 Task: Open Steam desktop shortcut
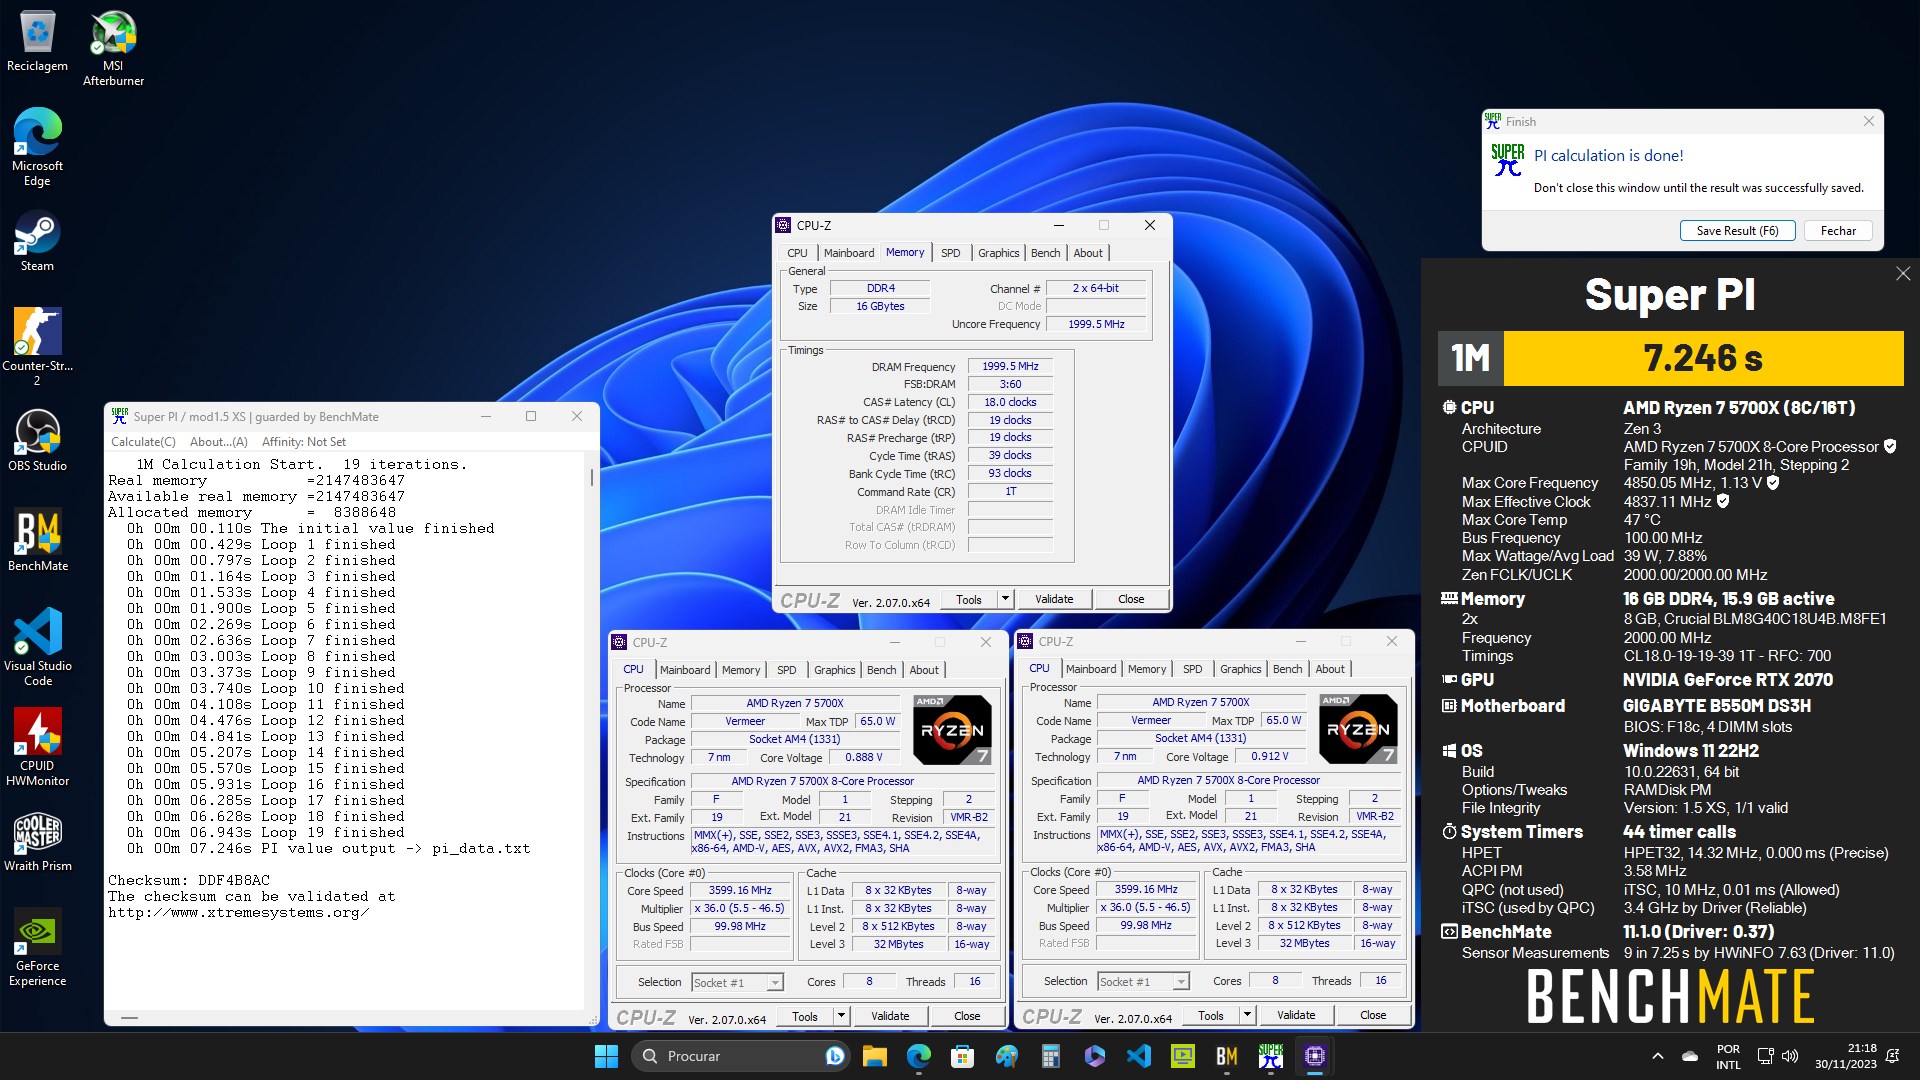37,241
